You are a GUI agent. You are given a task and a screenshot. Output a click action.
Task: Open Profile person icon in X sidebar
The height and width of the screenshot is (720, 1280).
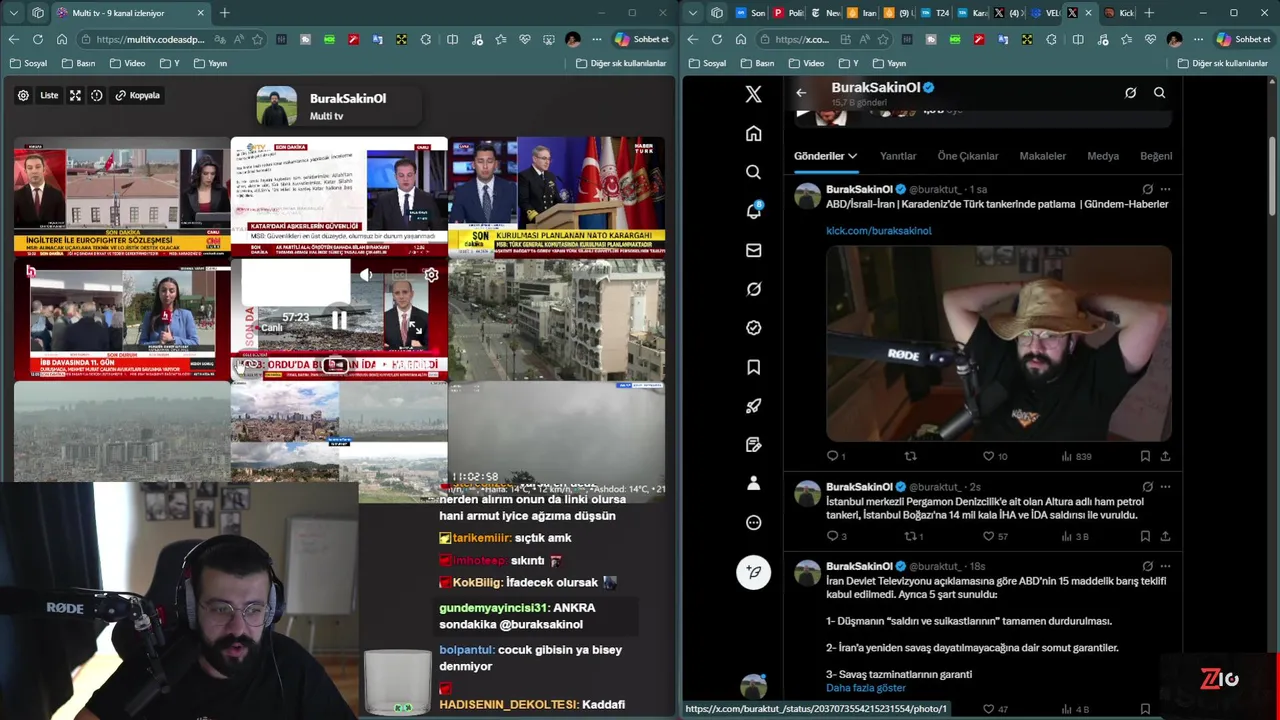click(754, 483)
